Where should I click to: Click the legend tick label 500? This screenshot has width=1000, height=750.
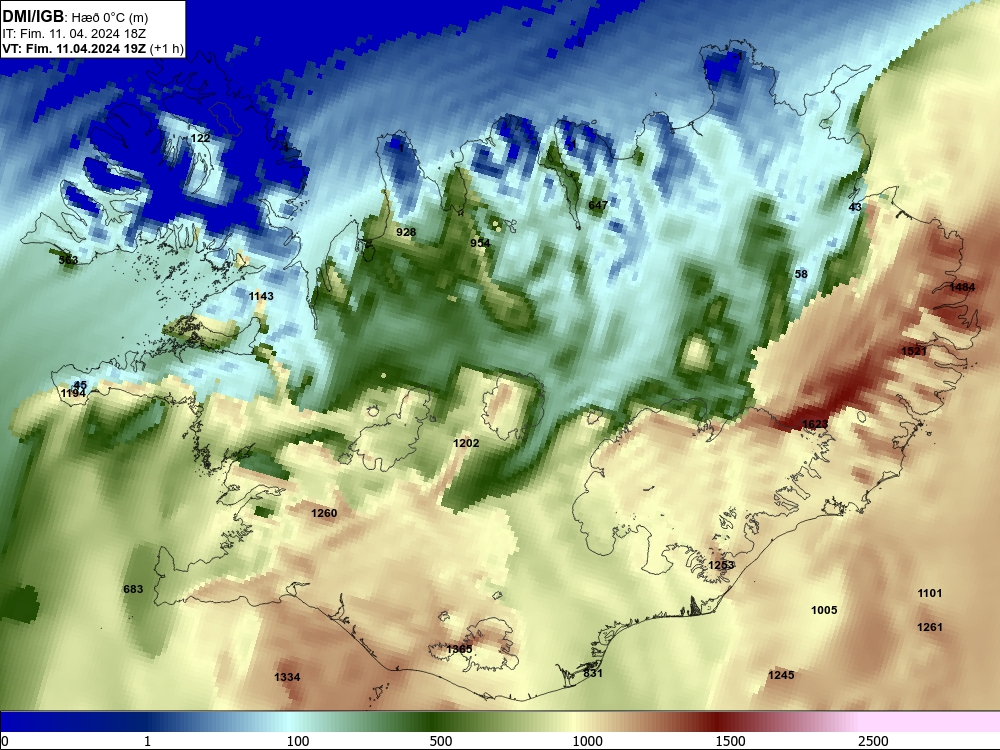coord(441,741)
